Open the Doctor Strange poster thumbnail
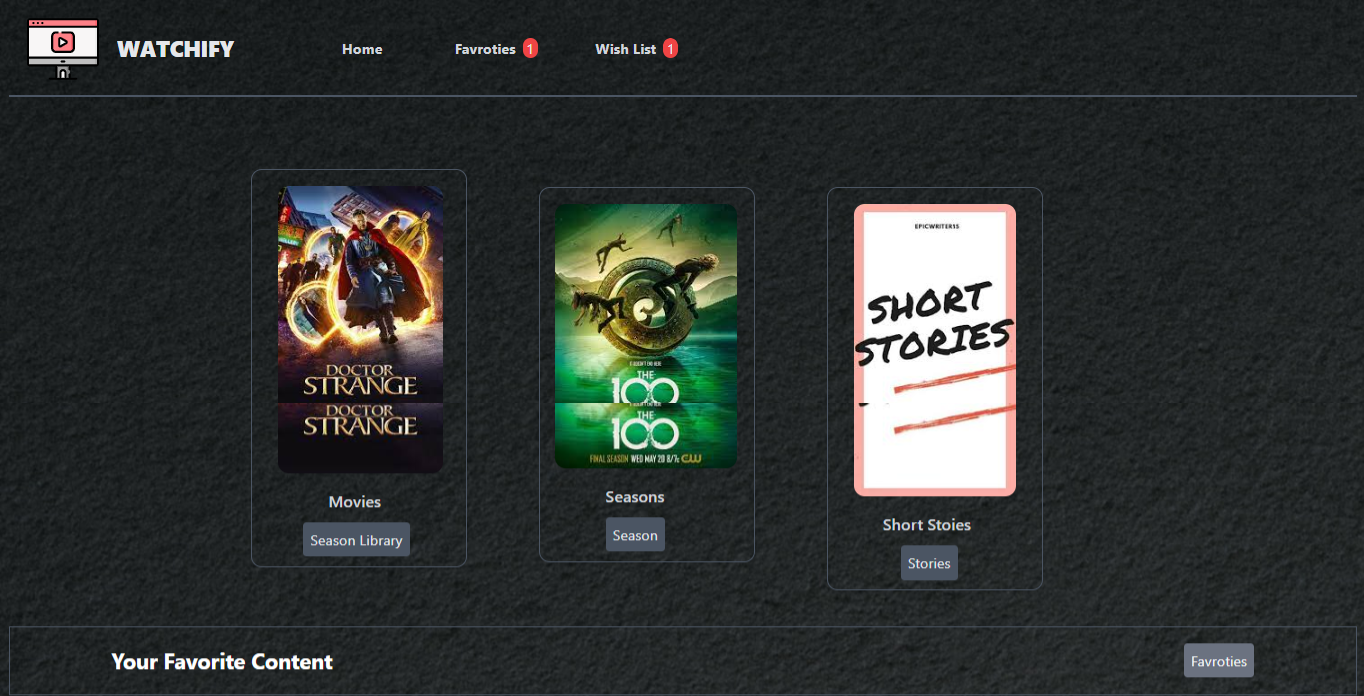The image size is (1364, 696). pos(361,329)
